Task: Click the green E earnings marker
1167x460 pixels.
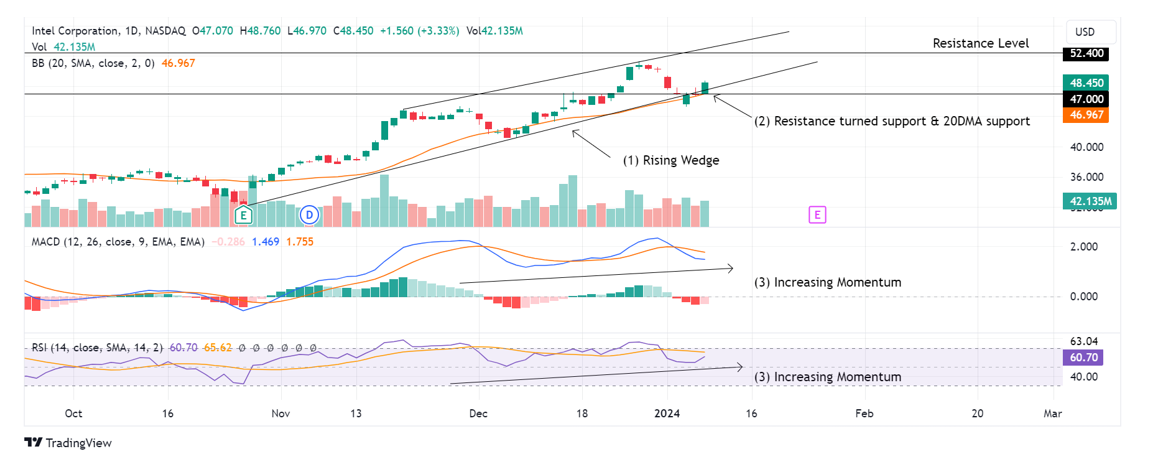Action: 243,216
